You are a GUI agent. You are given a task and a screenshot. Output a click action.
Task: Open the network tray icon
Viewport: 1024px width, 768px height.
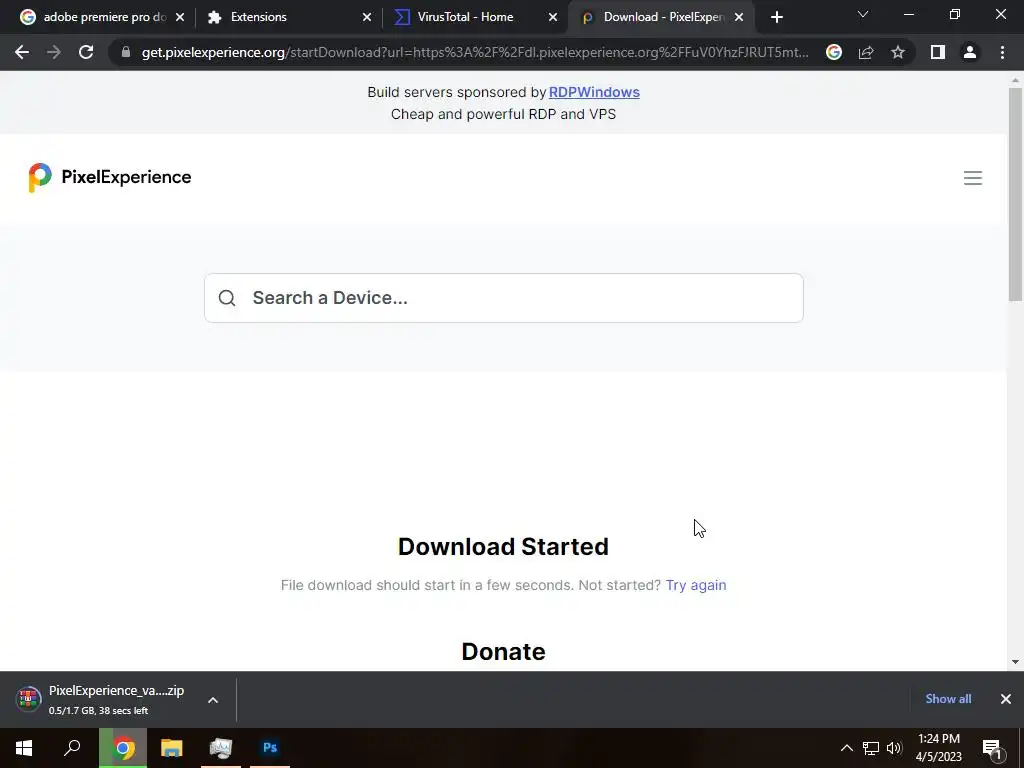point(871,748)
